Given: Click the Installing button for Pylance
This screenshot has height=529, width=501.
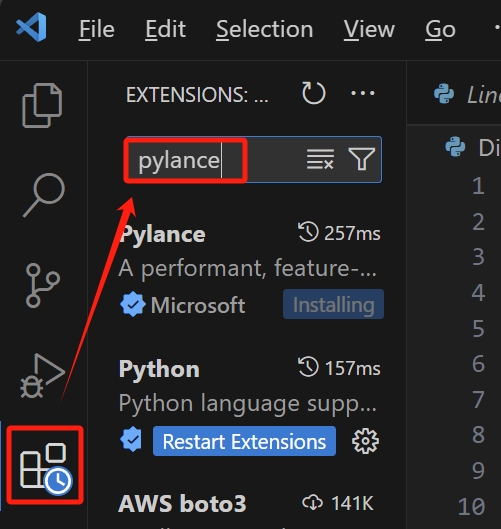Looking at the screenshot, I should pyautogui.click(x=333, y=304).
